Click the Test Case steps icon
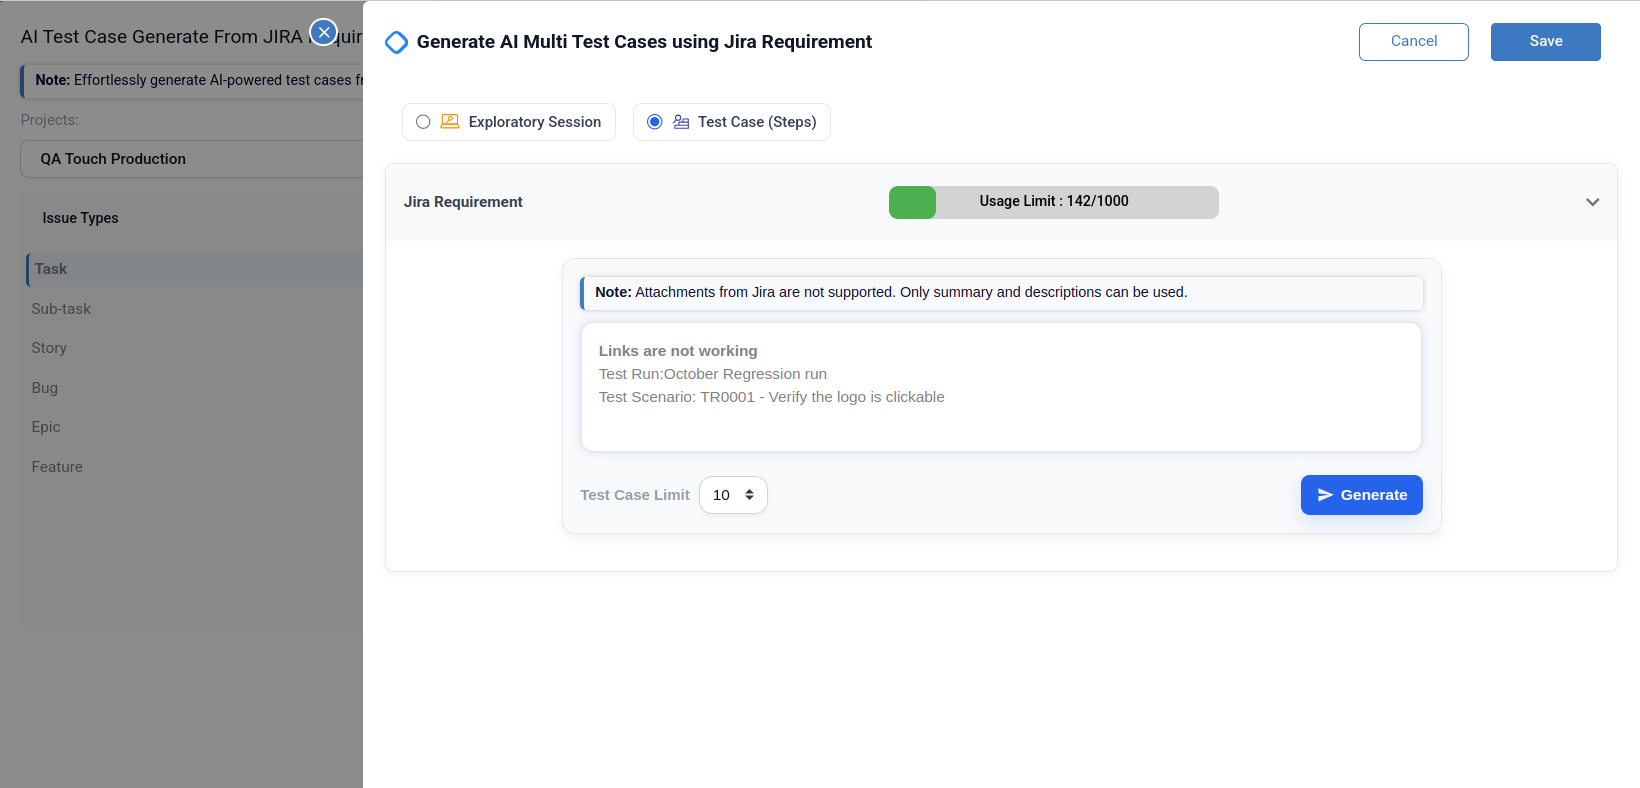Viewport: 1640px width, 788px height. coord(681,122)
